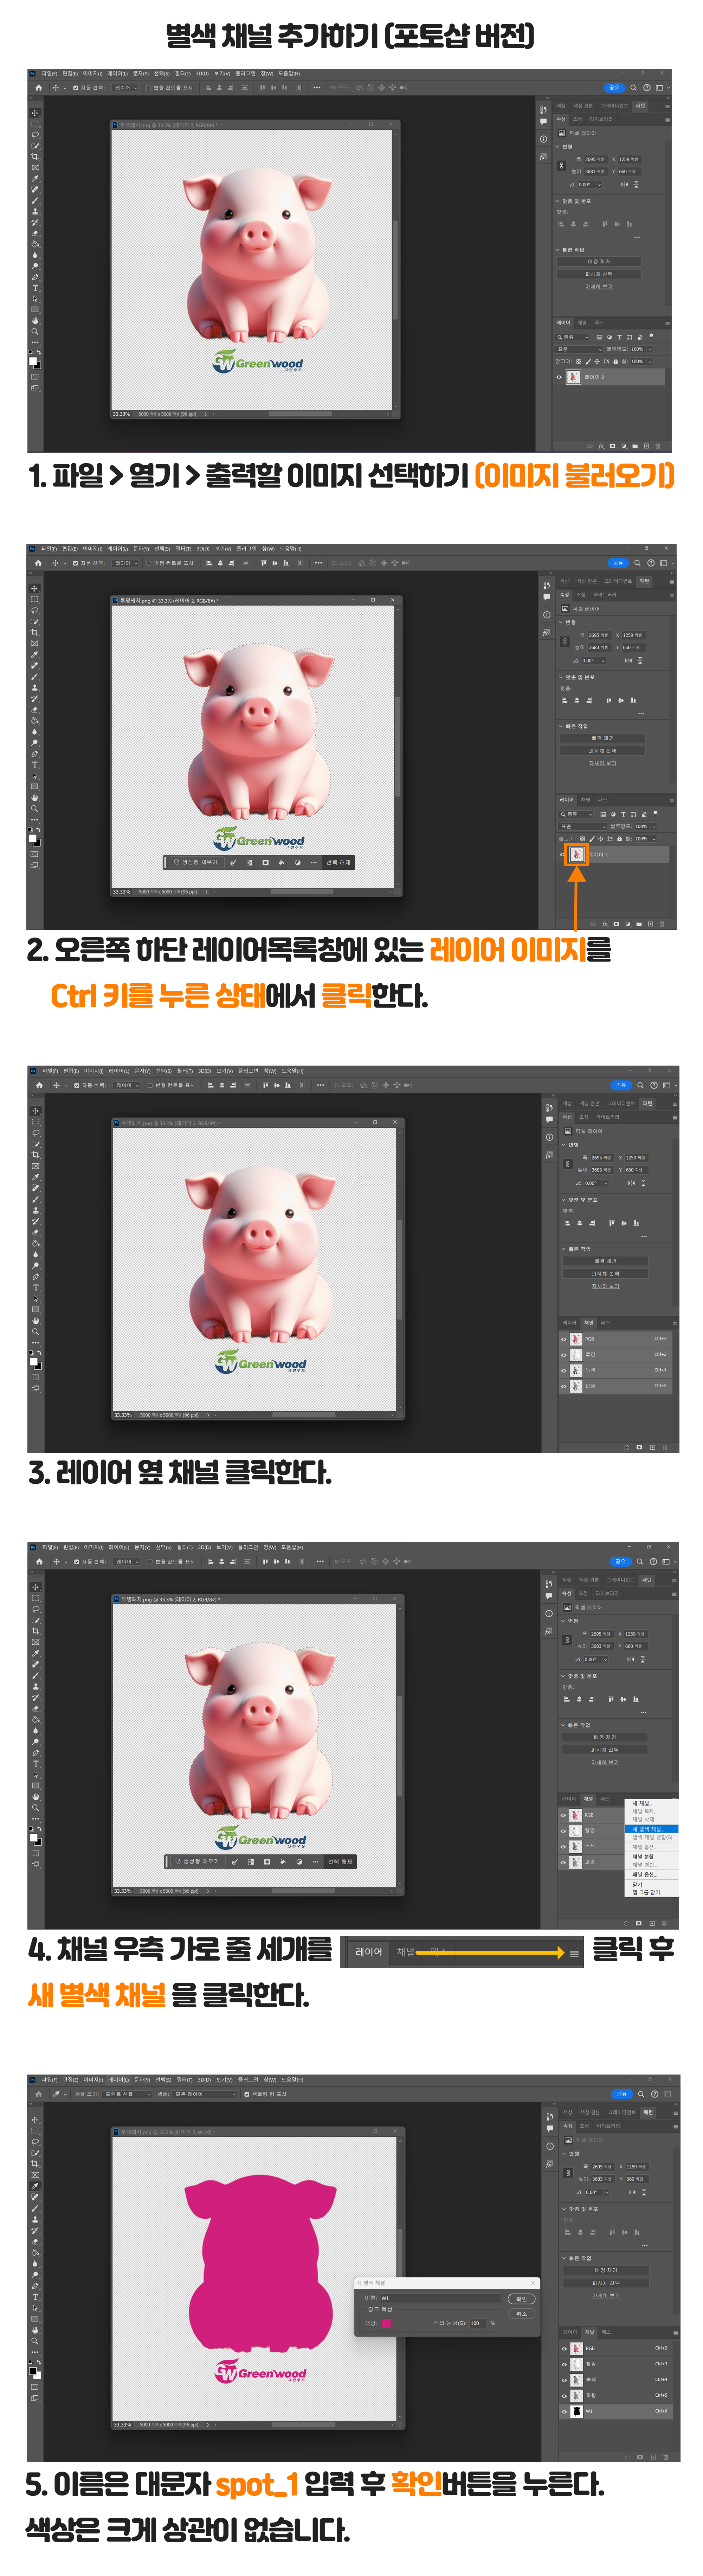Click trash icon below step 5 channels list
This screenshot has height=2576, width=703.
666,2457
